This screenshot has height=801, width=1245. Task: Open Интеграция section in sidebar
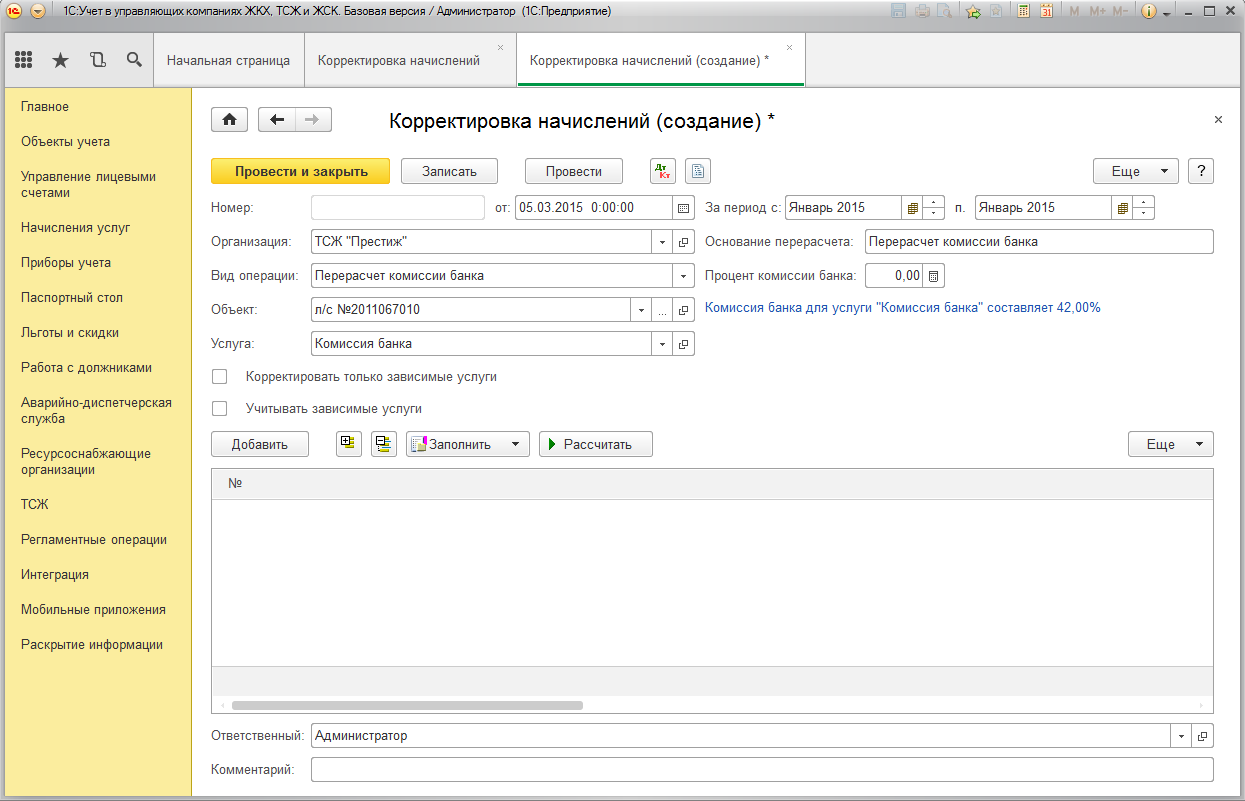point(55,574)
